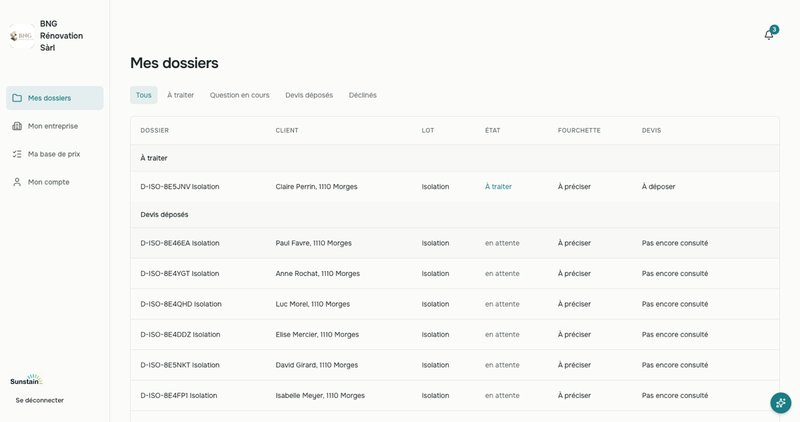Click client Isabelle Meyer, 1110 Morges
The width and height of the screenshot is (800, 422).
click(x=320, y=395)
